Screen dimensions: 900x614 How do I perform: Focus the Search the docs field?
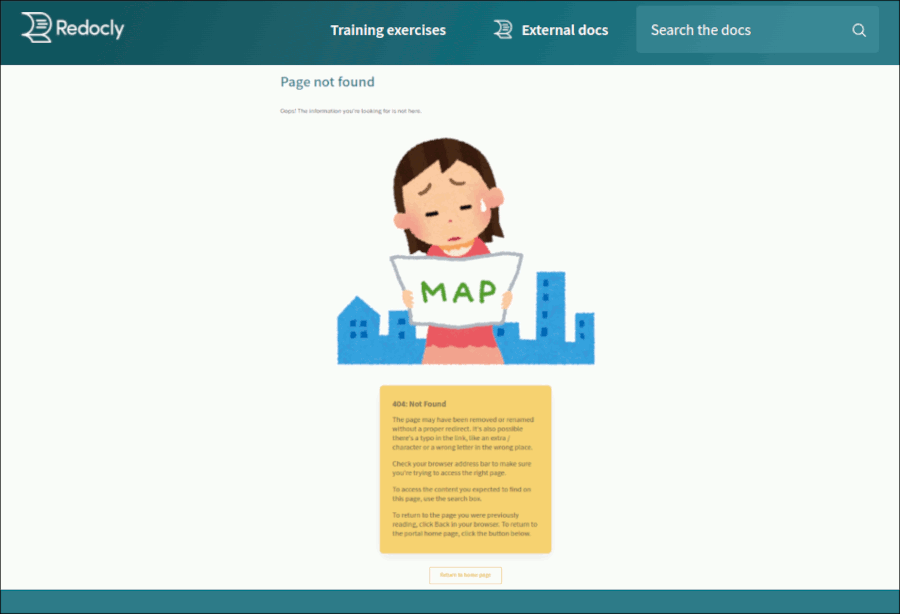click(x=757, y=30)
